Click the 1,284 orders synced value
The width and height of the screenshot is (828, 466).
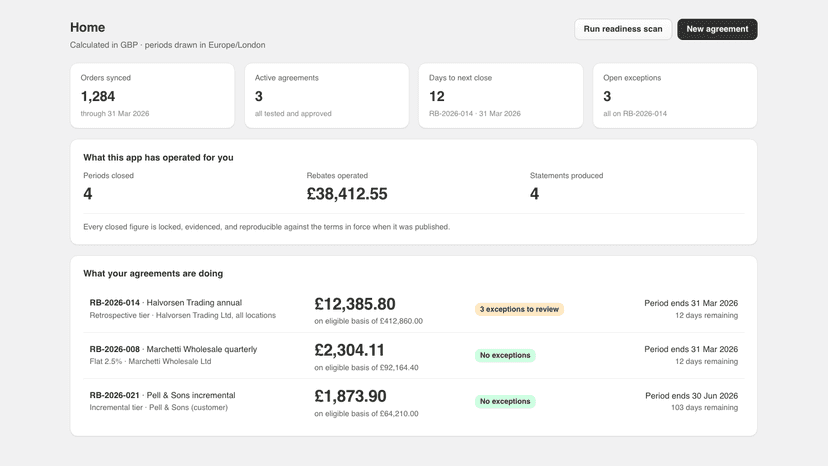pyautogui.click(x=98, y=96)
